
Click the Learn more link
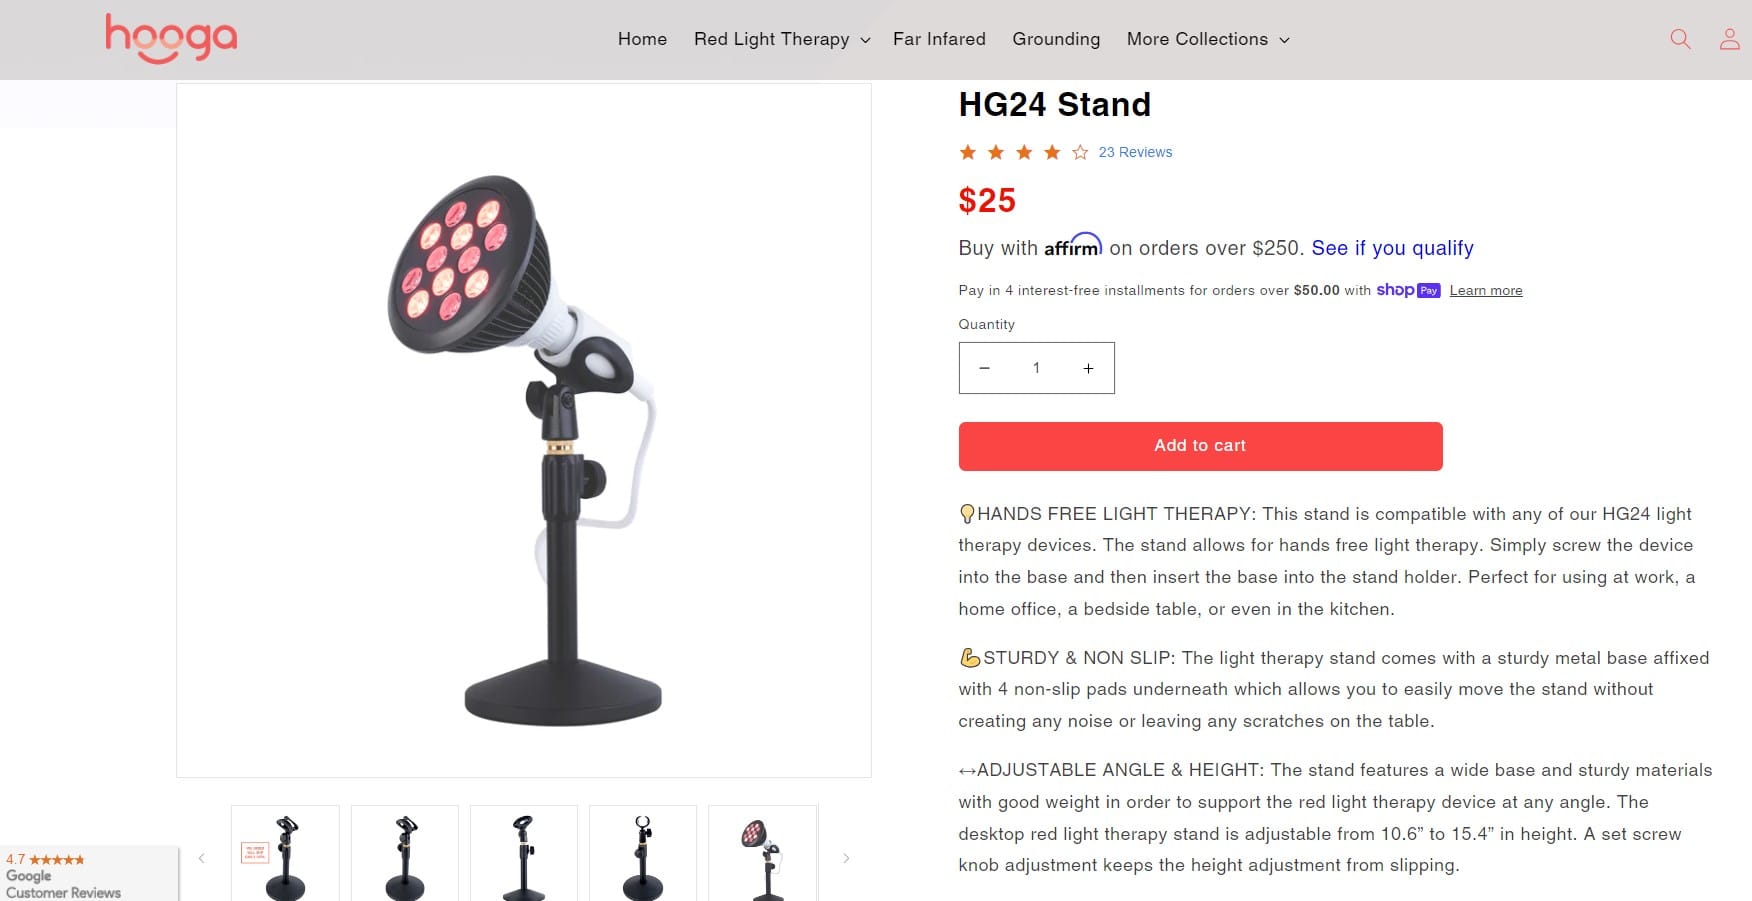point(1486,291)
